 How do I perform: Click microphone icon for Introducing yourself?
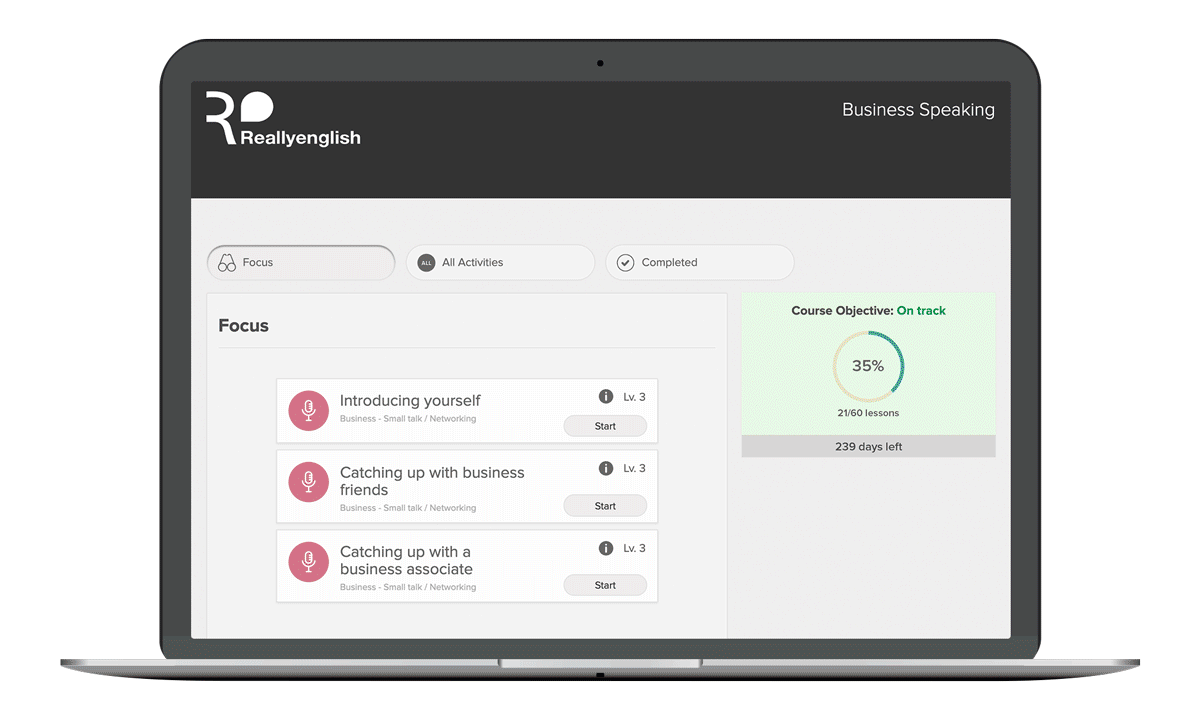(x=308, y=411)
